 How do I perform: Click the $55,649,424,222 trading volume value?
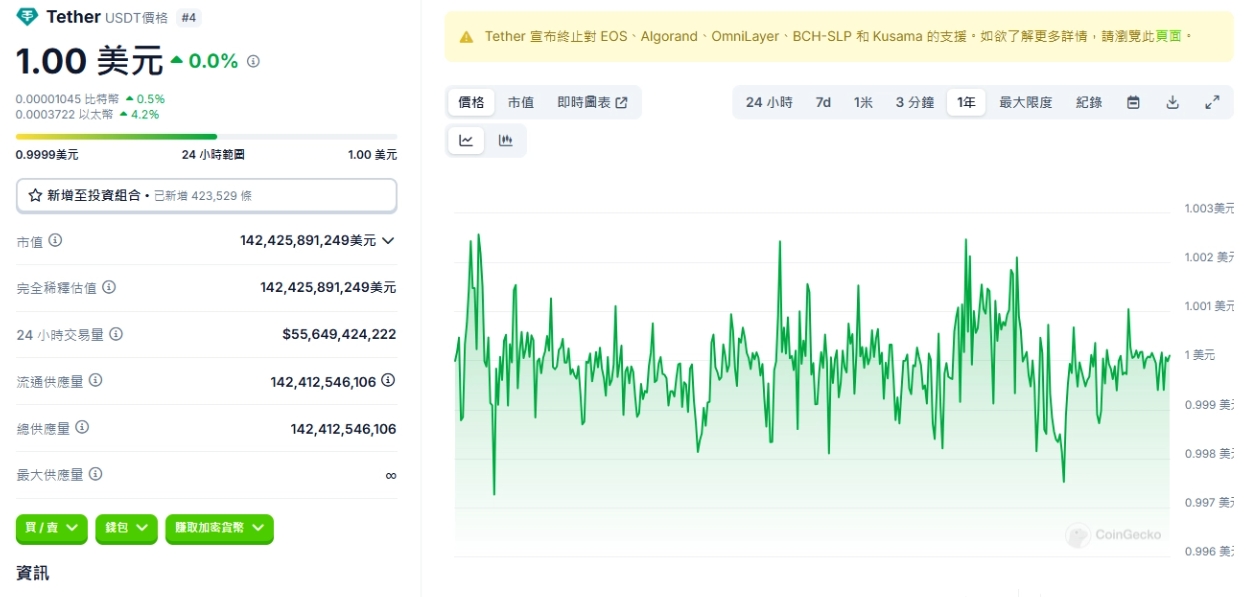(339, 334)
